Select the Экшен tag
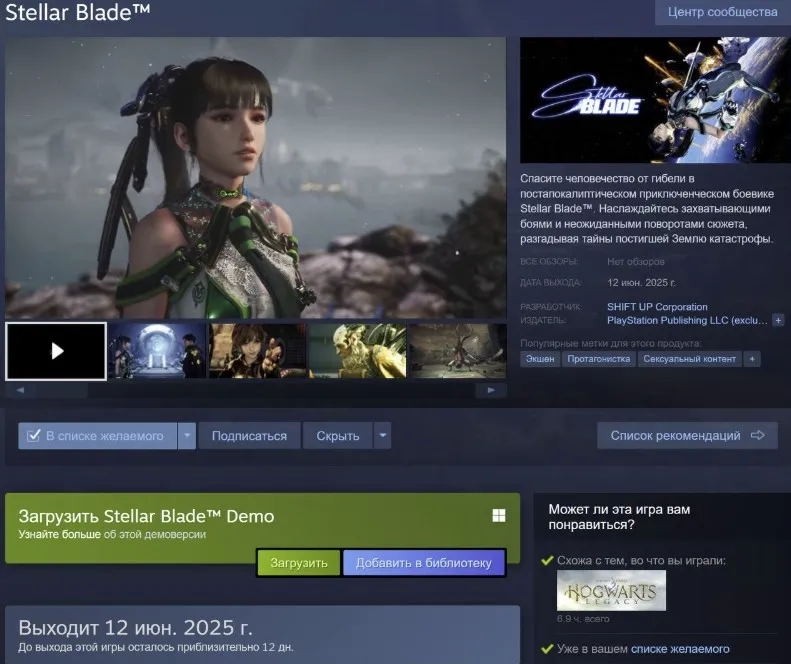 pyautogui.click(x=540, y=359)
